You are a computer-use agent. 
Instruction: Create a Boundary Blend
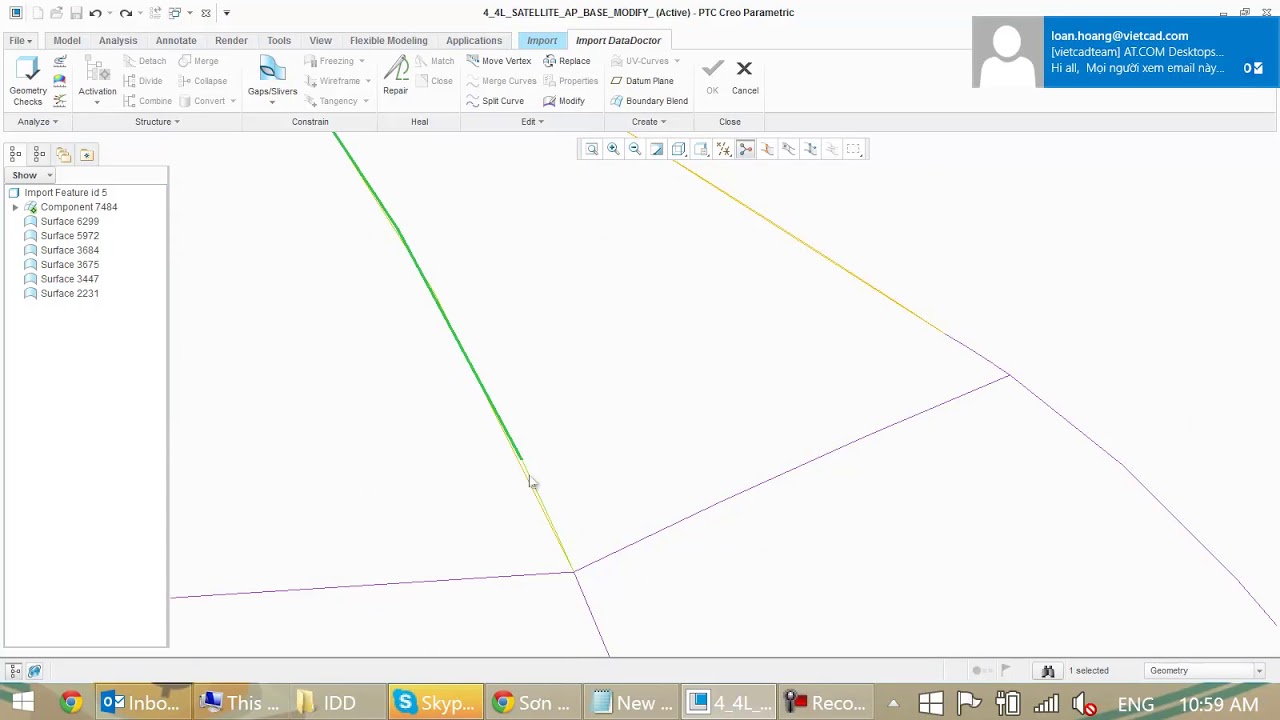click(x=649, y=101)
